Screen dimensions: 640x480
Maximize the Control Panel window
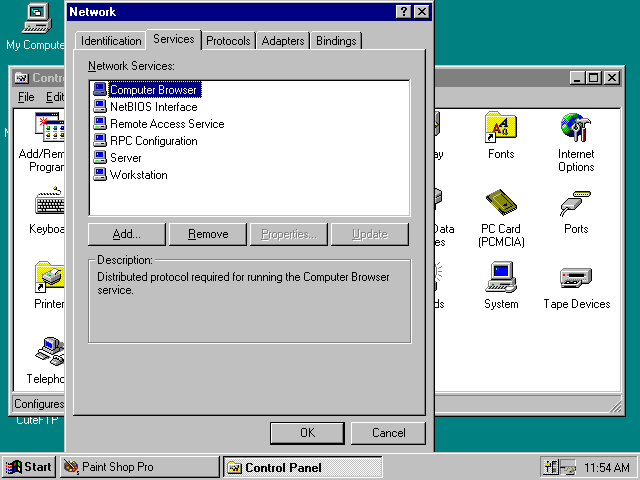pos(594,78)
